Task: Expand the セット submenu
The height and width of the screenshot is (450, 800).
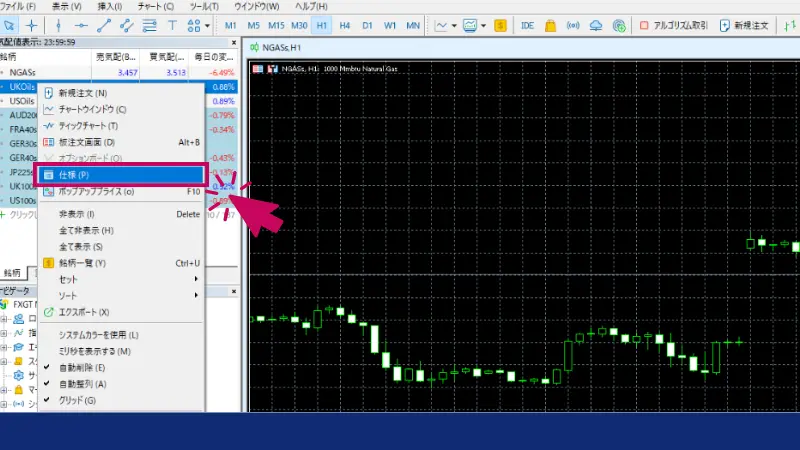Action: (120, 279)
